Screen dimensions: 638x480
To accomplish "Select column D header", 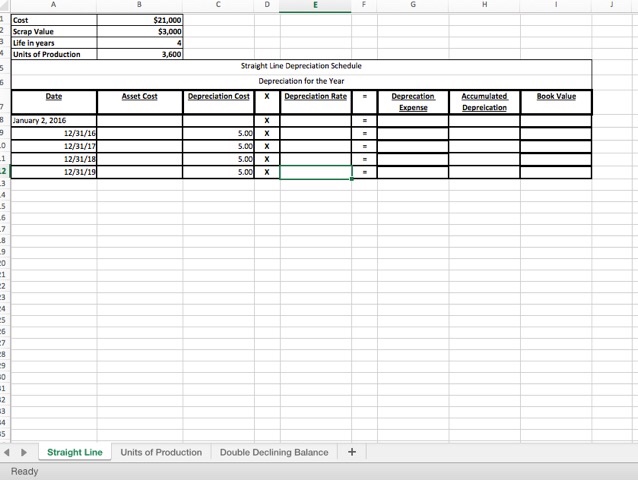I will point(267,4).
